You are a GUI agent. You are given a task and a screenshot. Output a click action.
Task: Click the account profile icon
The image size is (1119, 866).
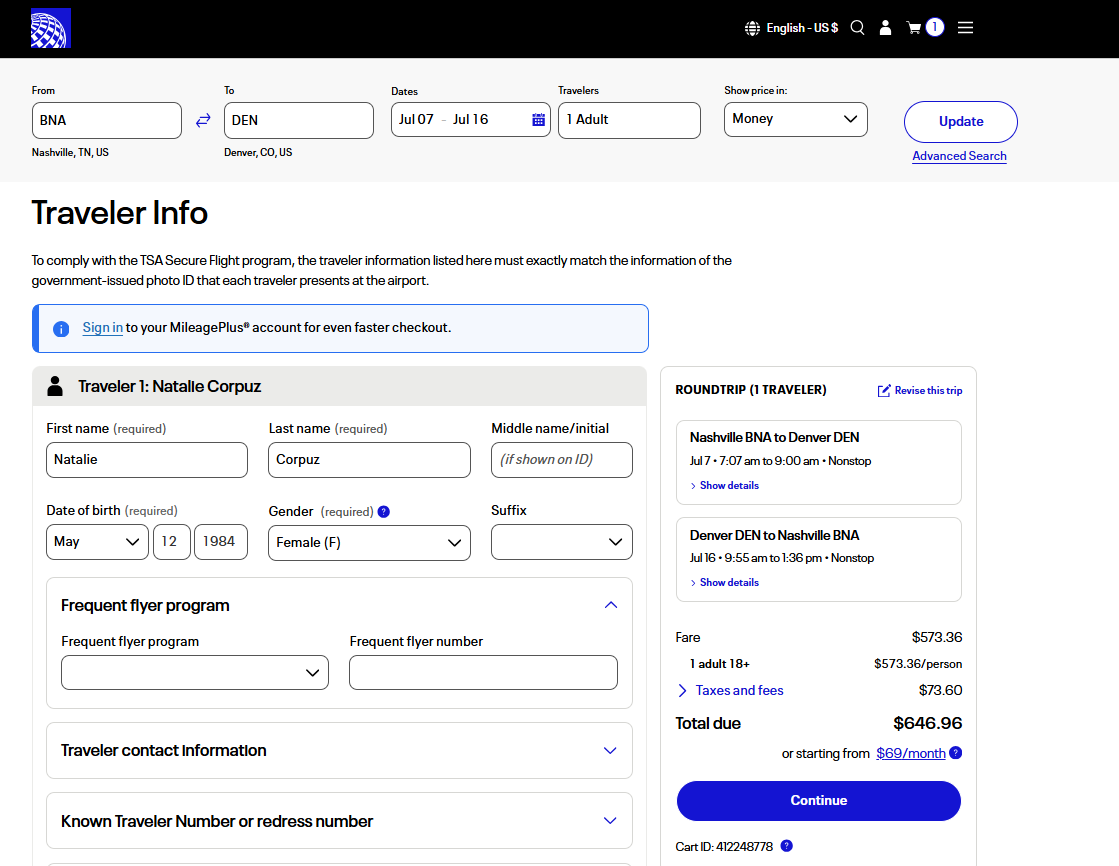tap(885, 28)
